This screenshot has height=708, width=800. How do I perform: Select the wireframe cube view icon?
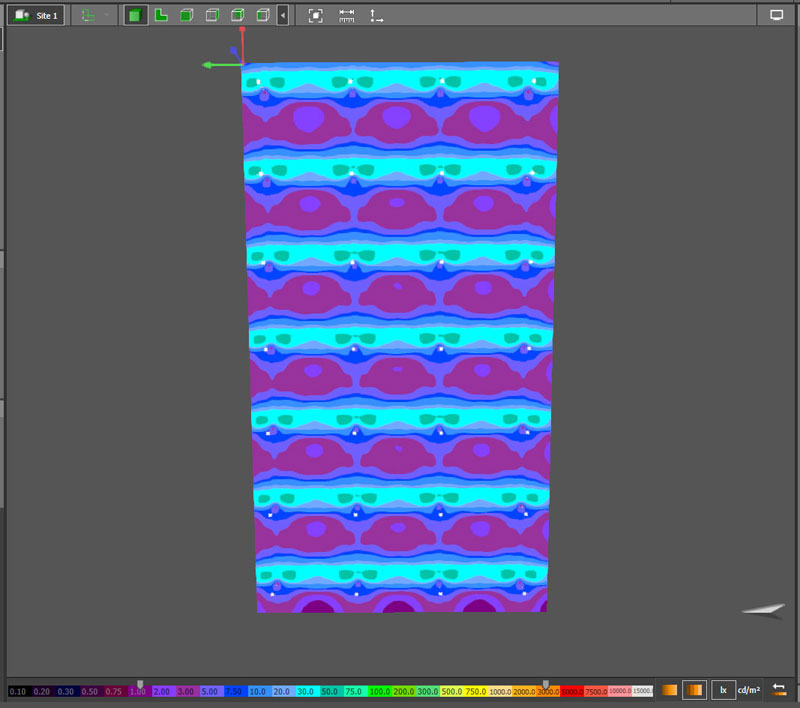click(211, 15)
